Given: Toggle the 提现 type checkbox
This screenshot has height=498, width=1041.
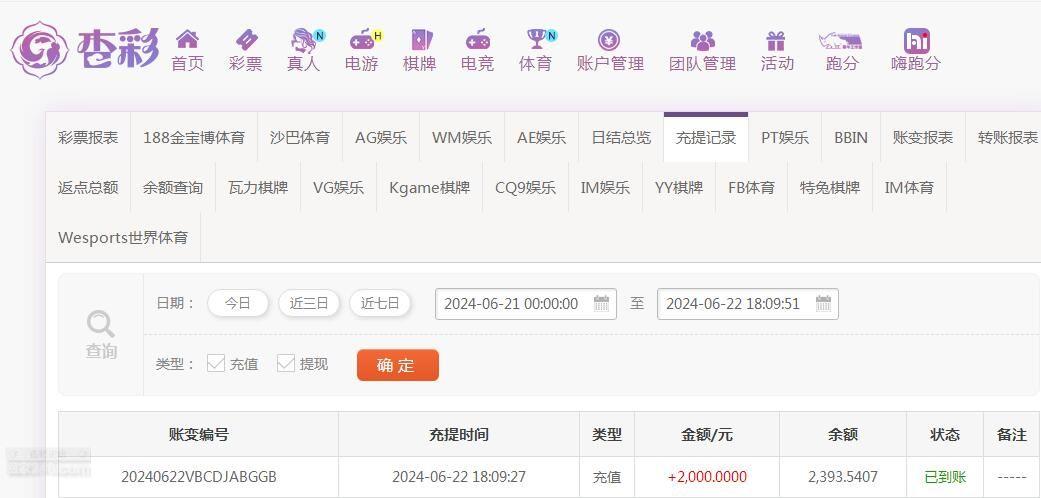Looking at the screenshot, I should pyautogui.click(x=285, y=363).
